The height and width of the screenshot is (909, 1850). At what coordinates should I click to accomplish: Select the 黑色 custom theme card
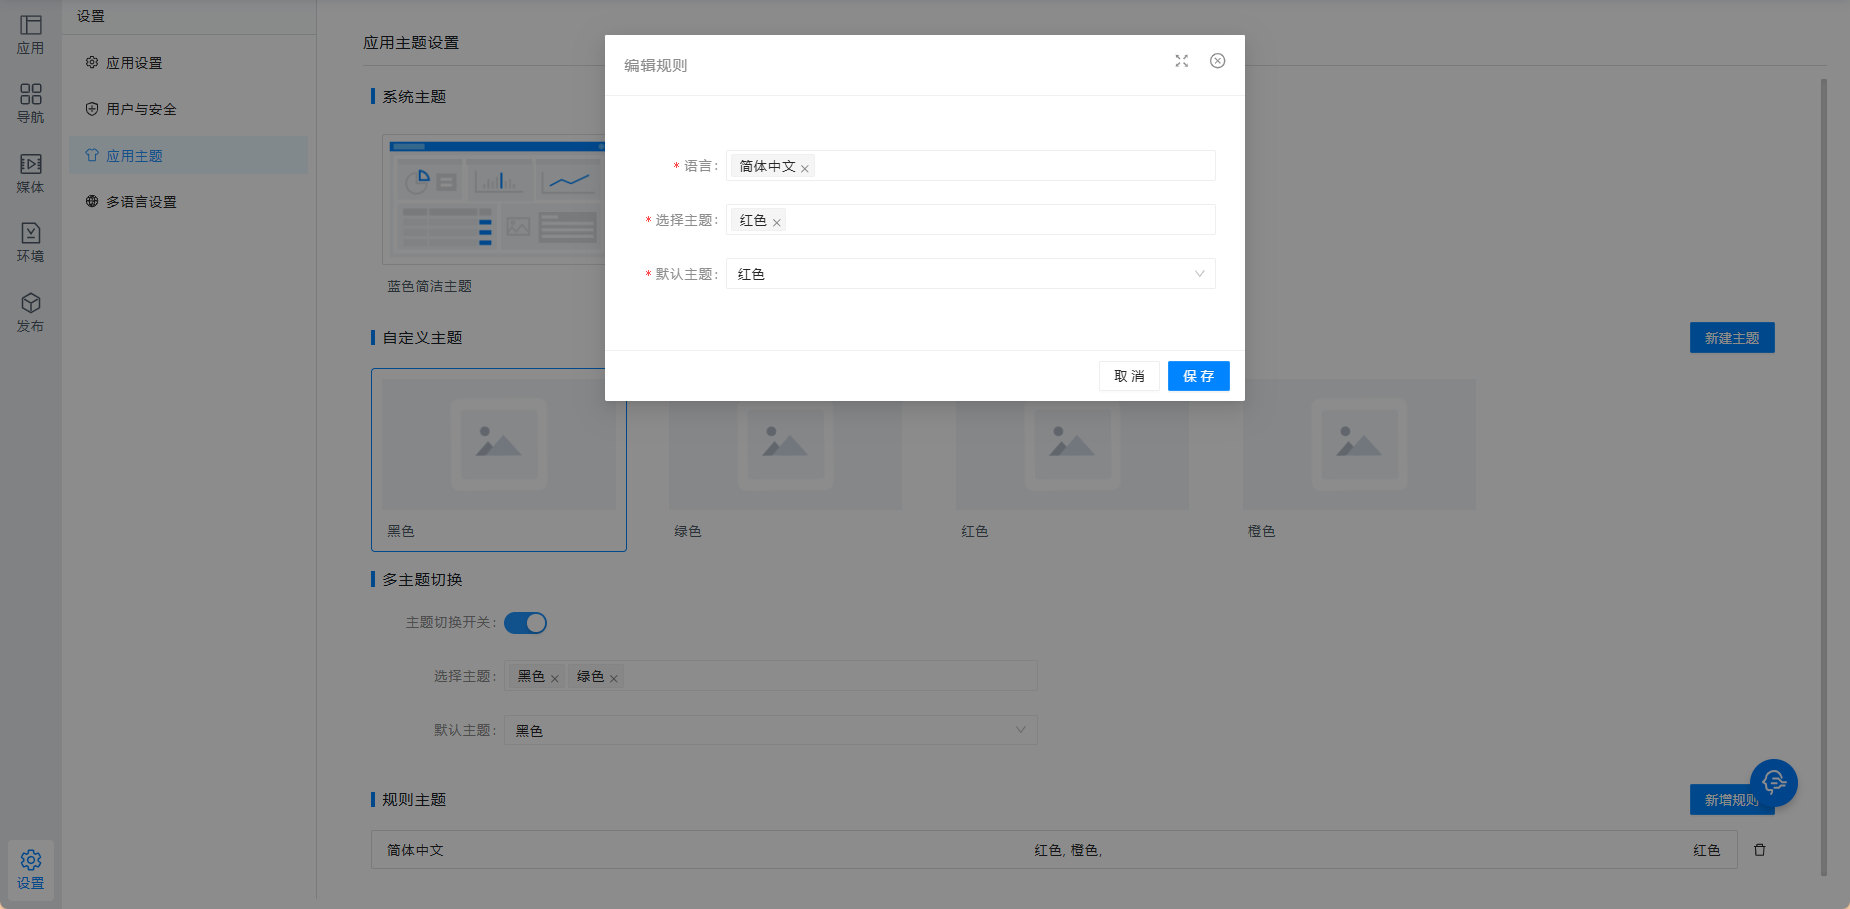pyautogui.click(x=499, y=460)
